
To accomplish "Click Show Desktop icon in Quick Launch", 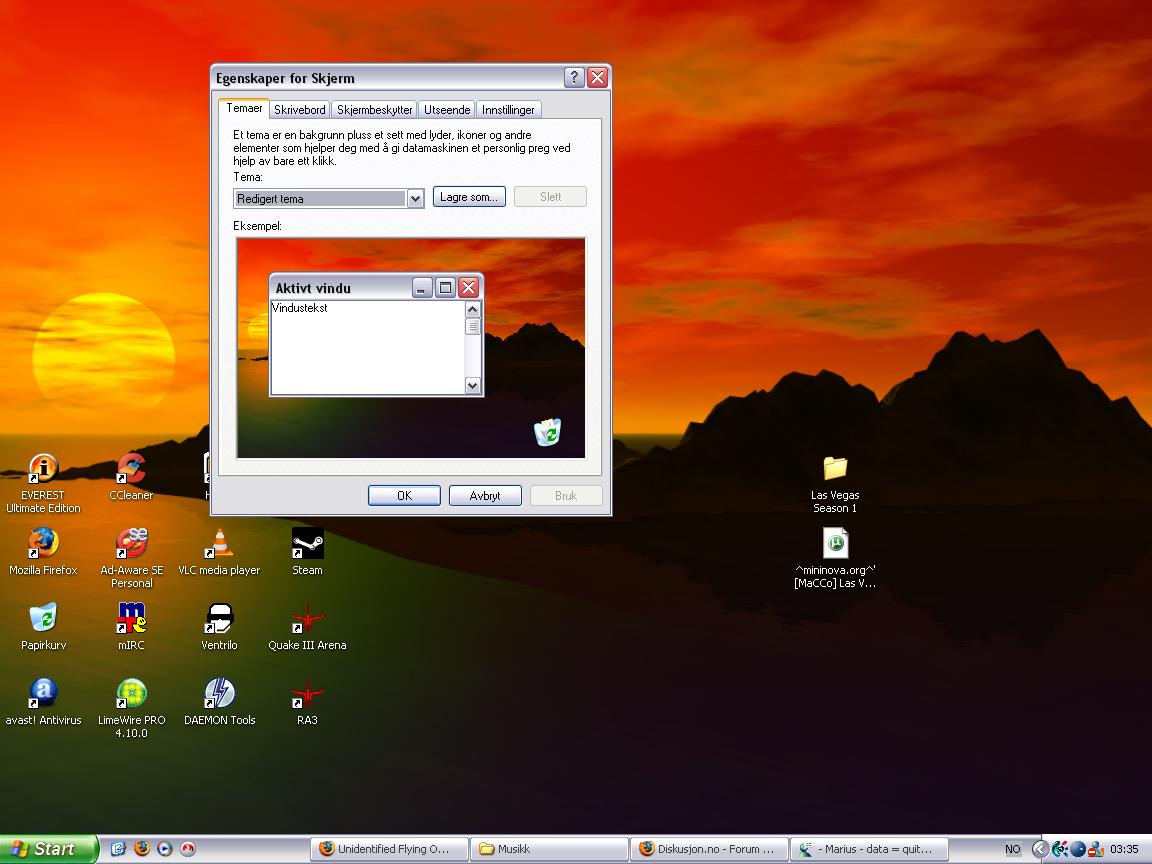I will (118, 849).
